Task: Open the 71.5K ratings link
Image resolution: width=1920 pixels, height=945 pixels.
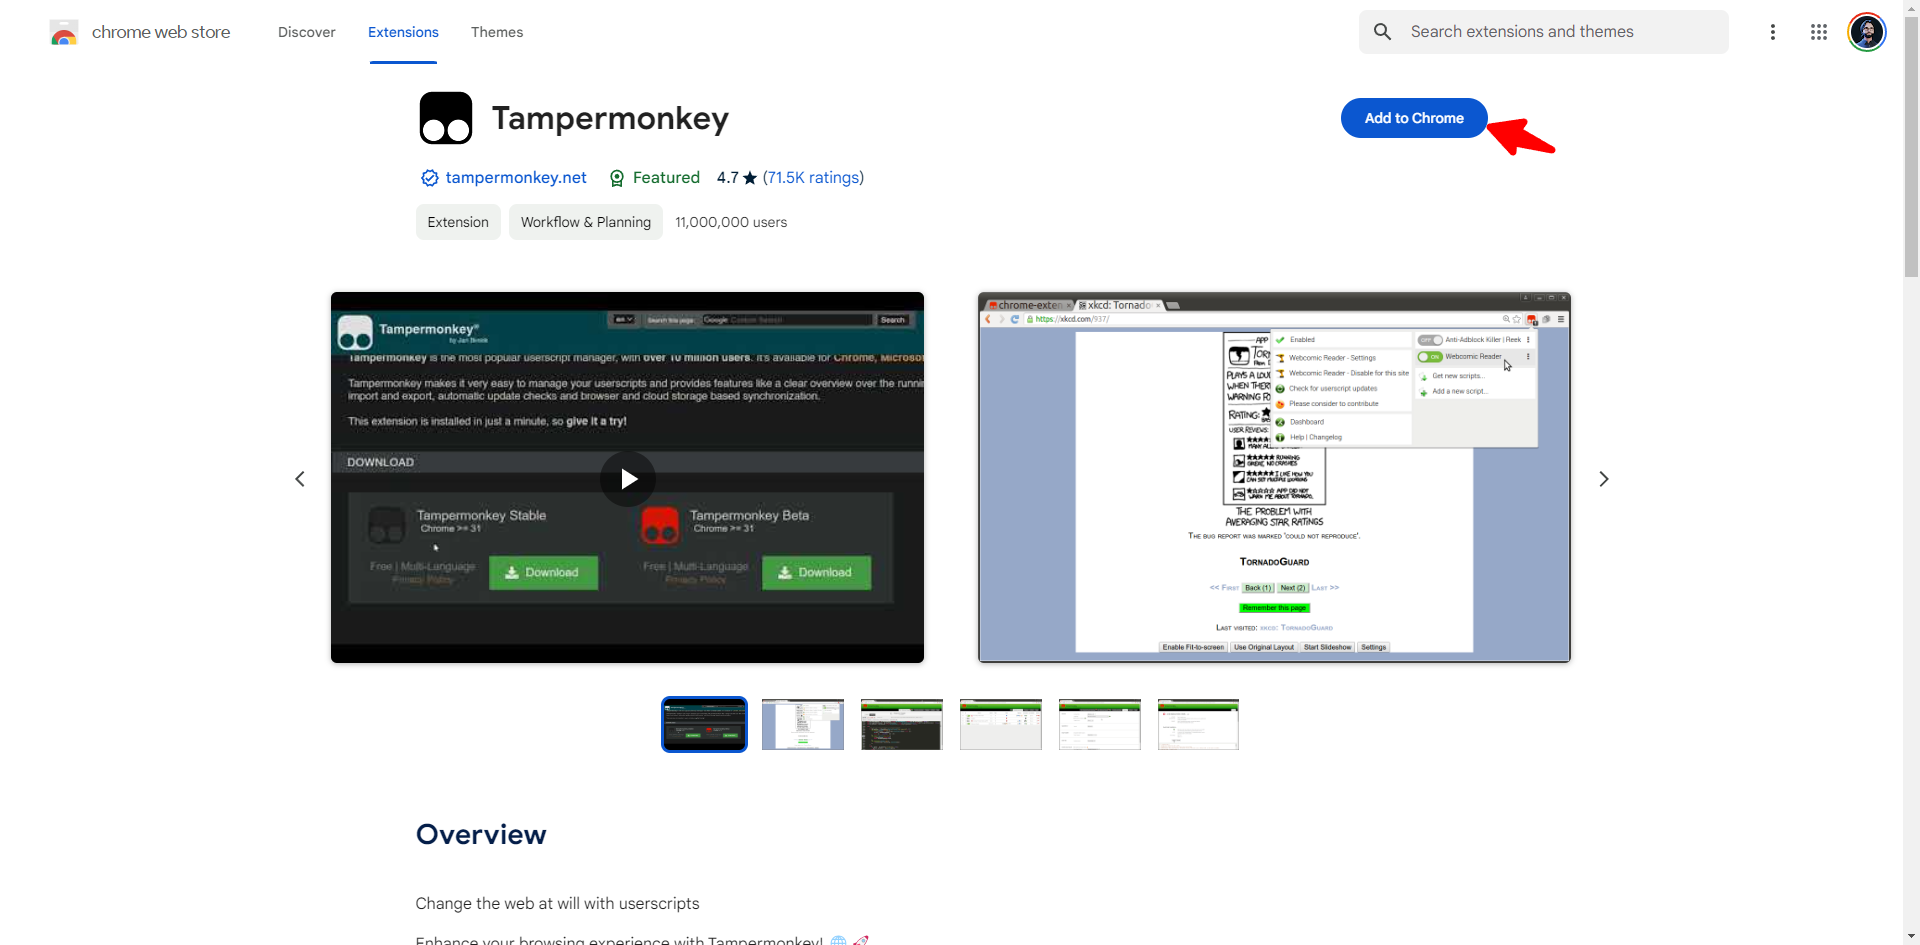Action: coord(813,178)
